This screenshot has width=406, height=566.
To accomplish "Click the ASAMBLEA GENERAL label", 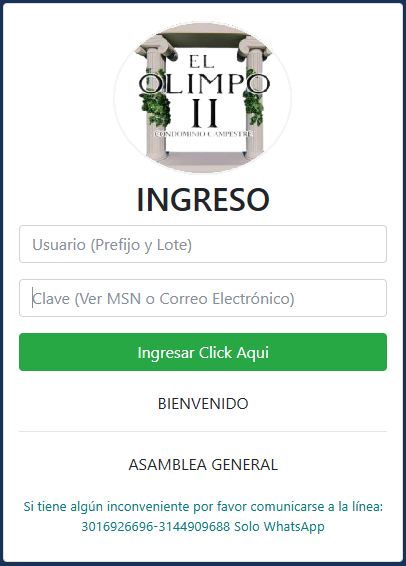I will (203, 465).
